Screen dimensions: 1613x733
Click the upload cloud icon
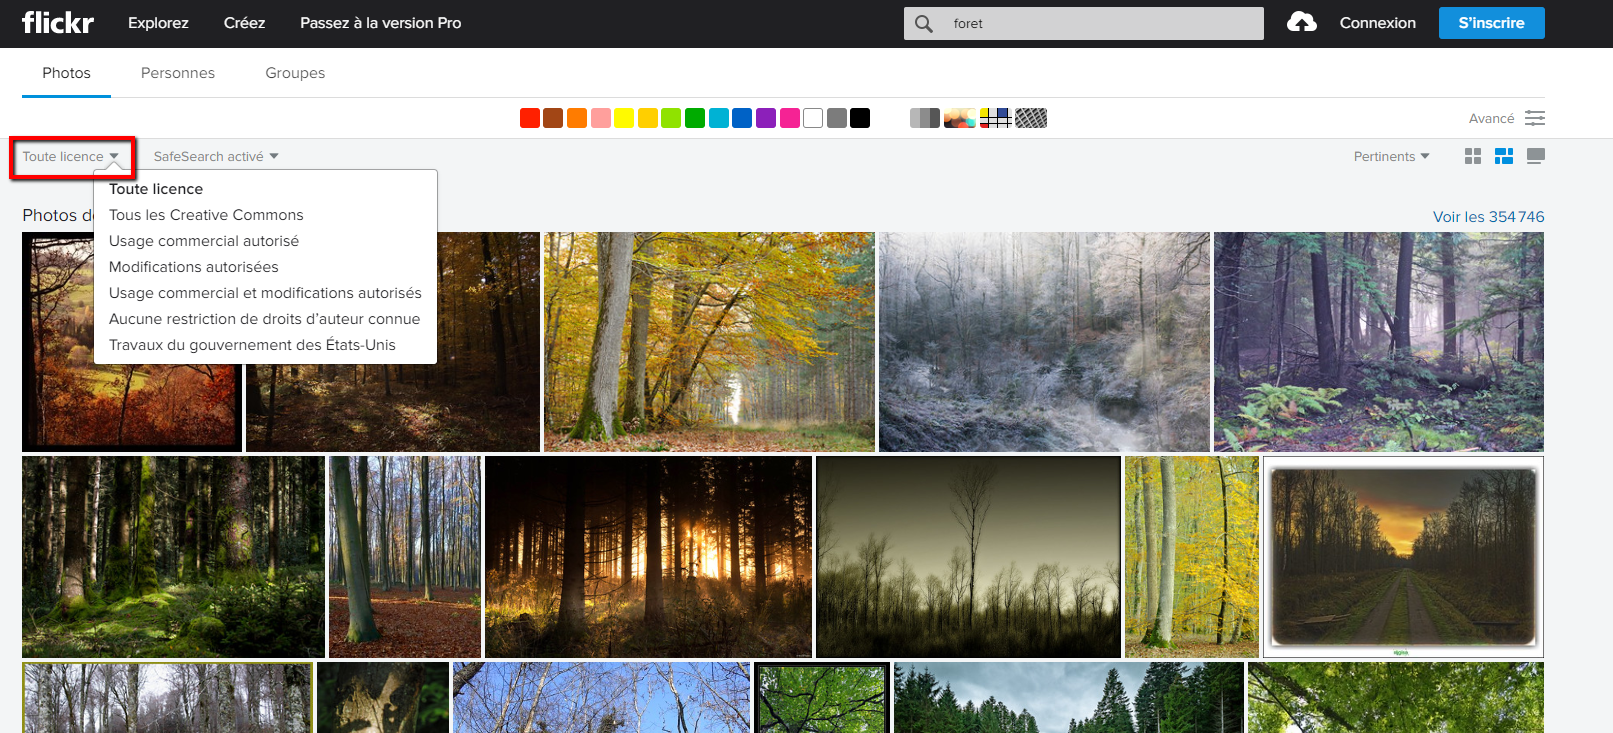[x=1301, y=22]
